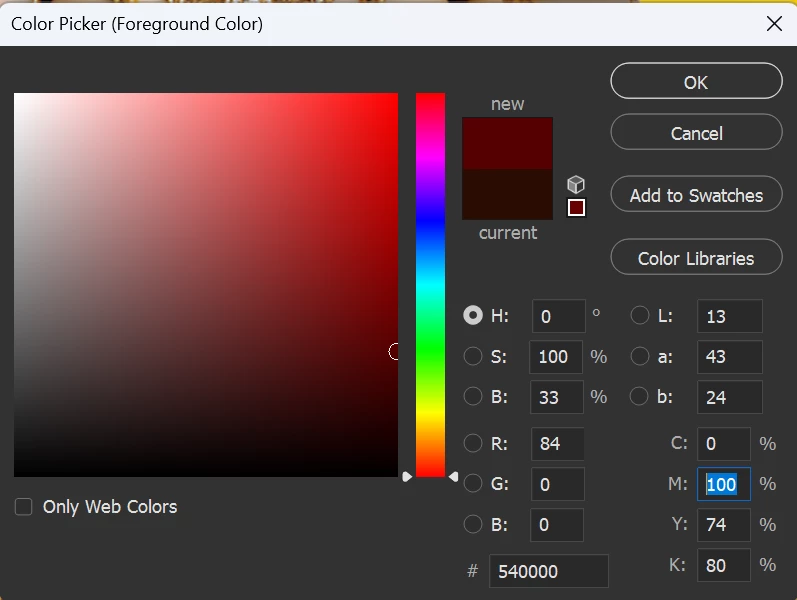Enable Only Web Colors checkbox

[23, 507]
